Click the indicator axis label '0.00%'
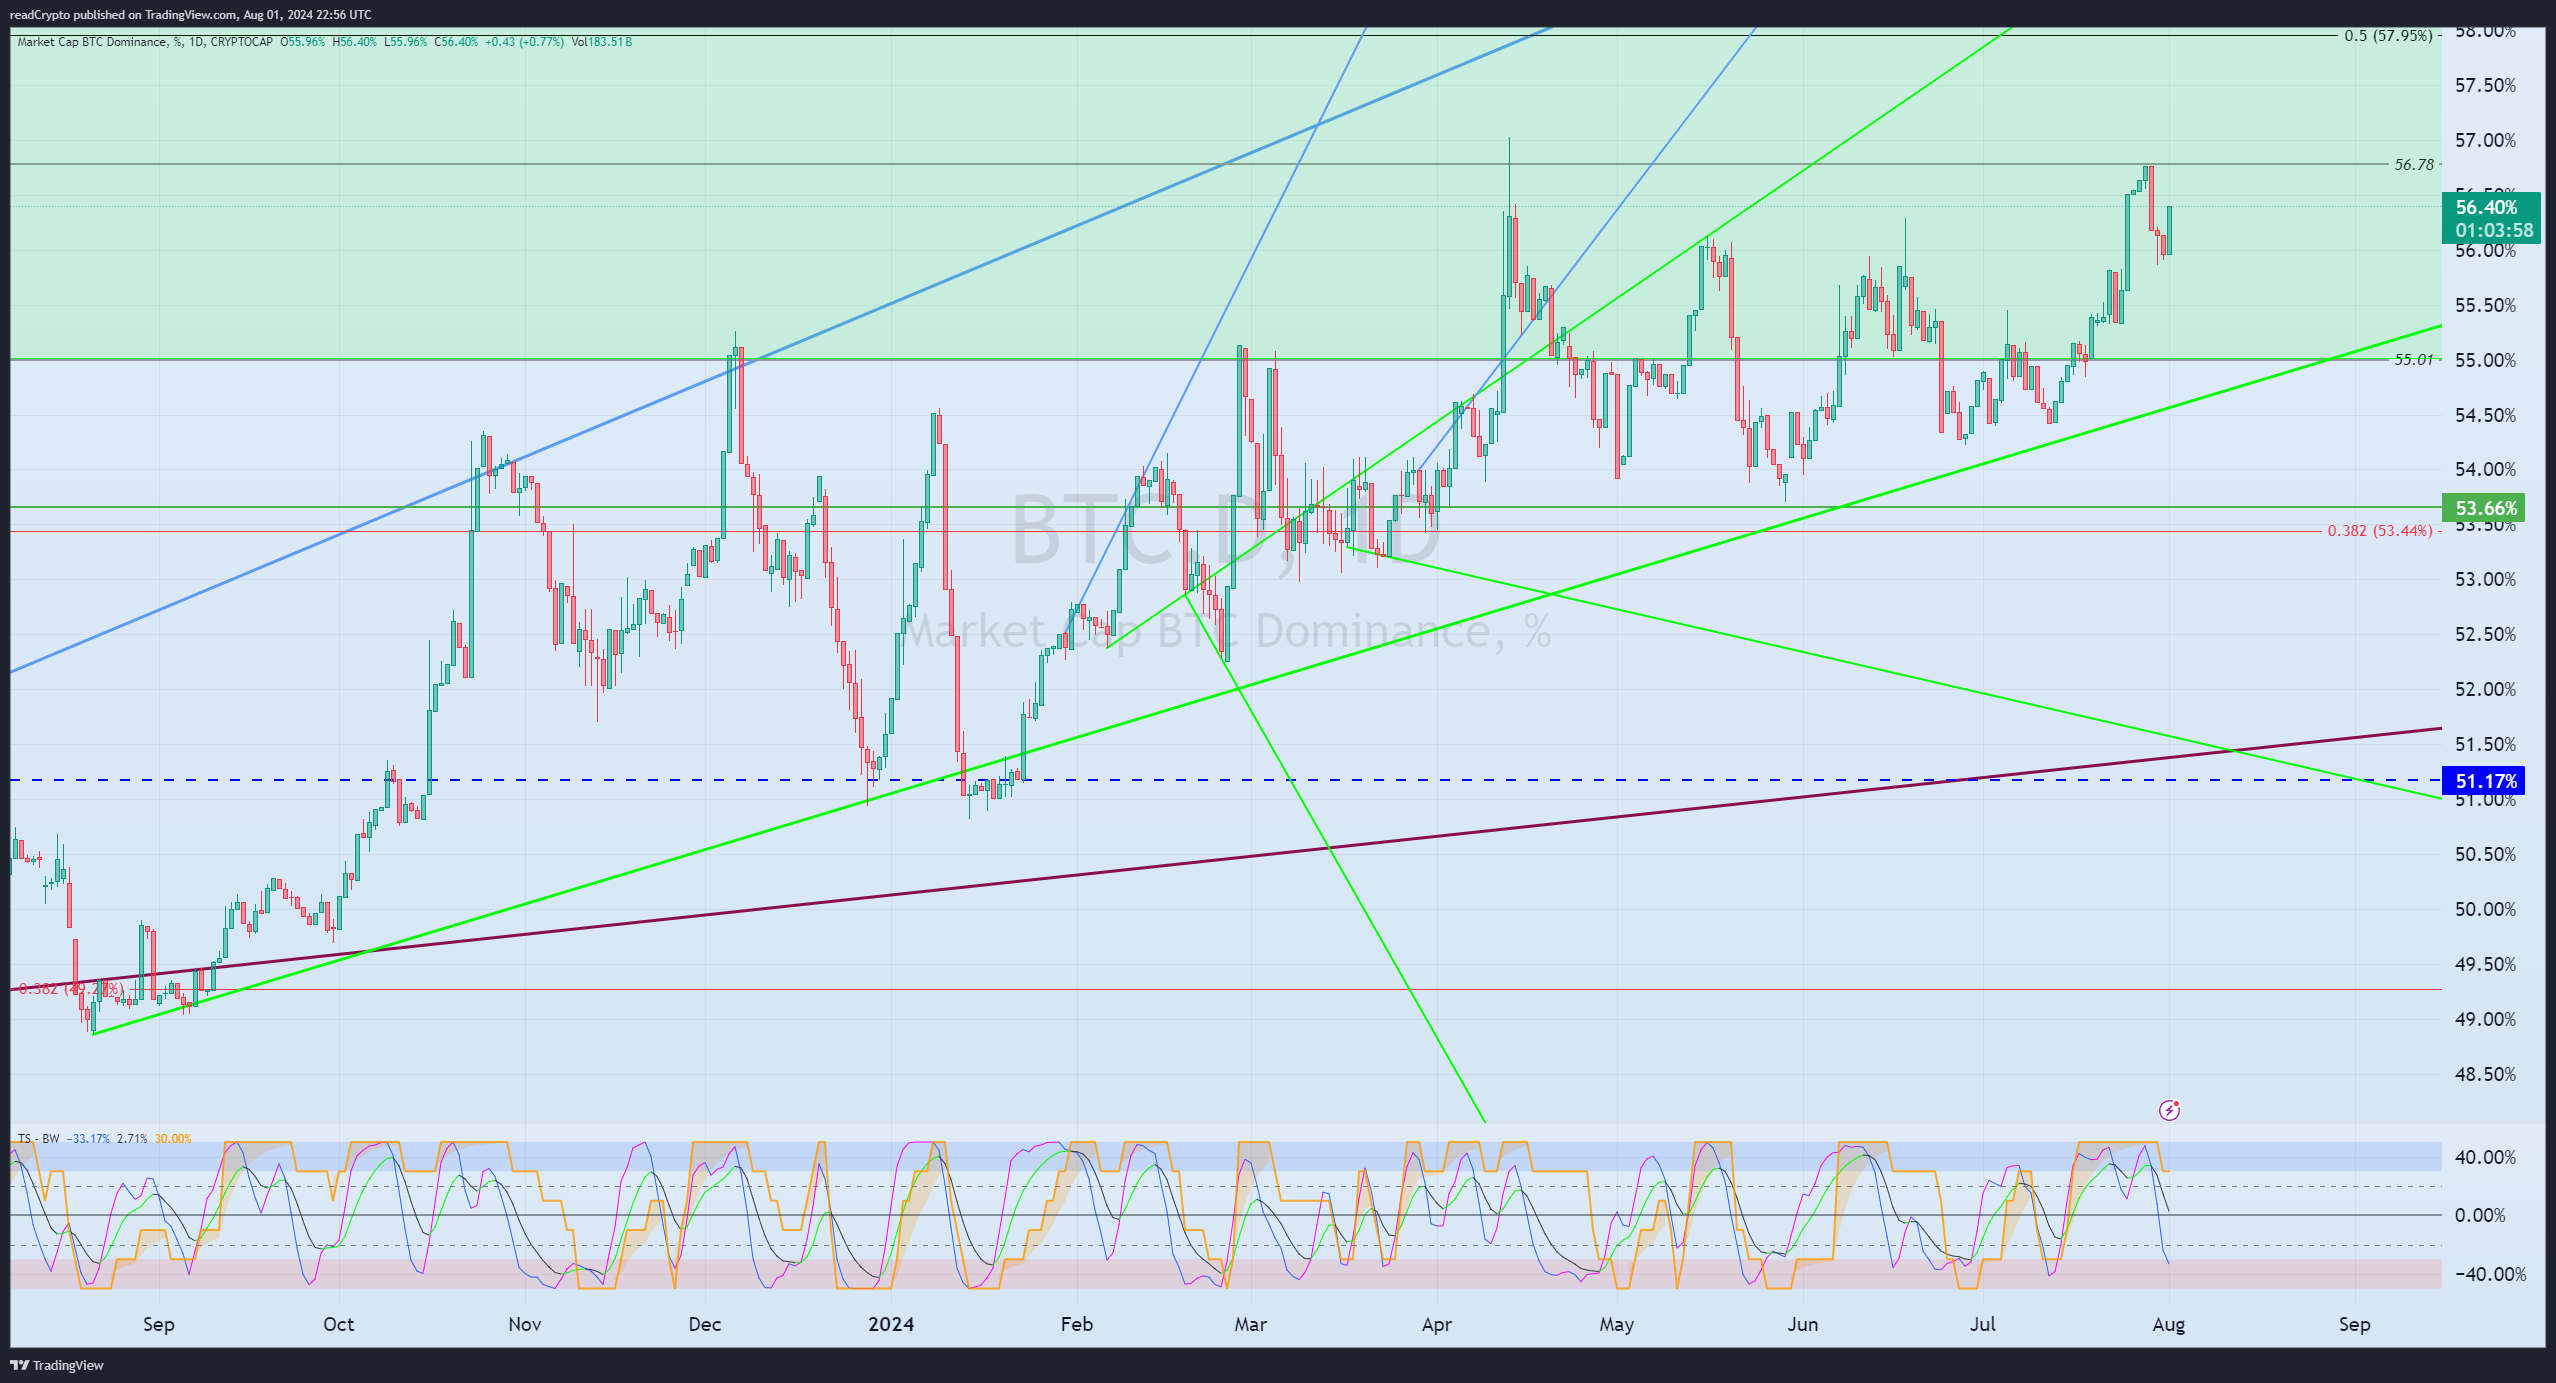This screenshot has height=1383, width=2556. 2480,1215
